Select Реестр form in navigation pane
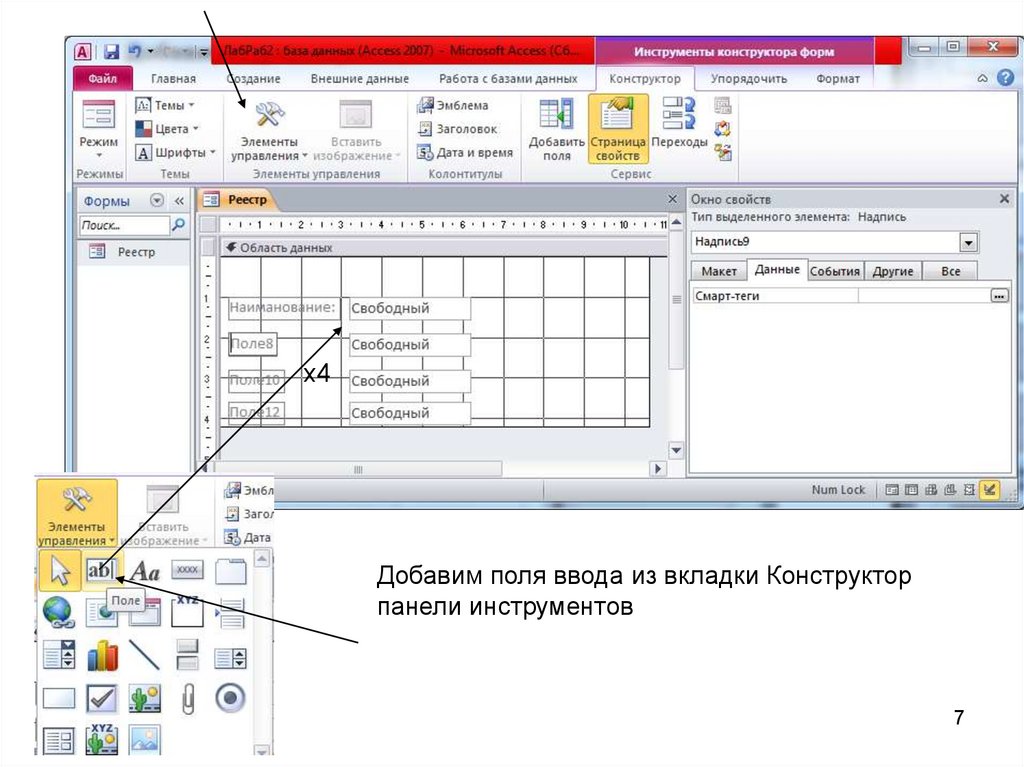1024x767 pixels. pyautogui.click(x=134, y=252)
